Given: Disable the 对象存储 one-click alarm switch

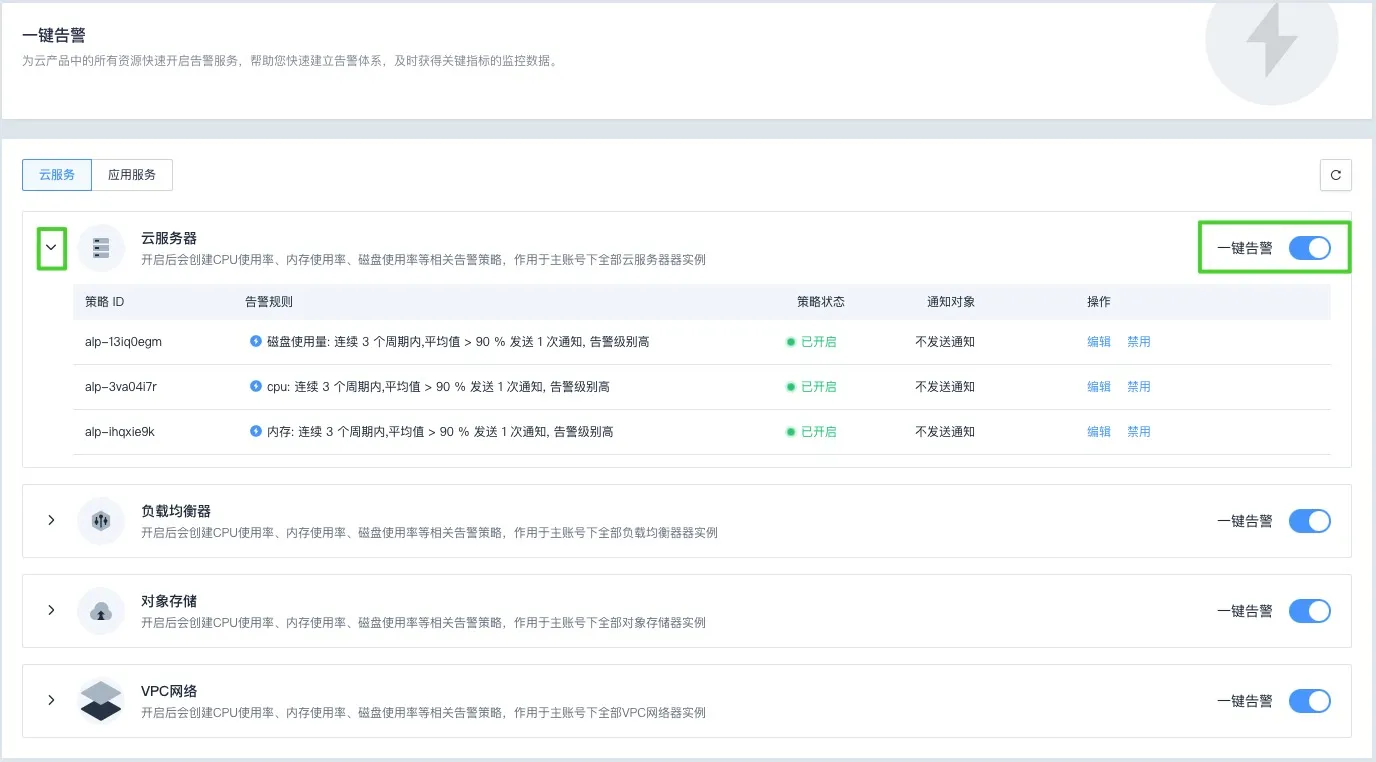Looking at the screenshot, I should point(1309,611).
